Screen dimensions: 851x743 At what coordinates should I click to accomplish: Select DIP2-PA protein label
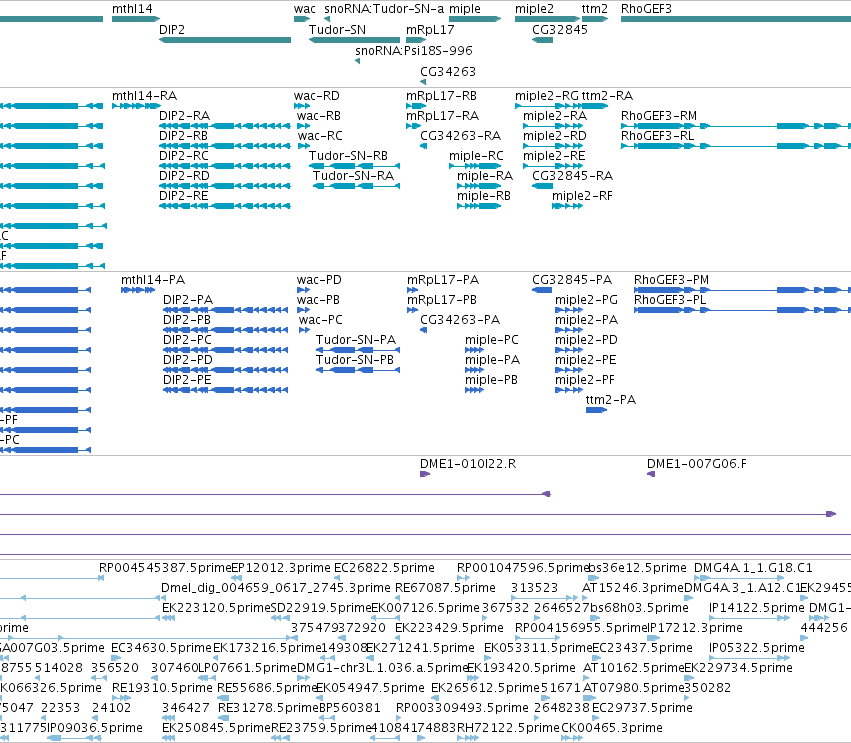coord(188,300)
